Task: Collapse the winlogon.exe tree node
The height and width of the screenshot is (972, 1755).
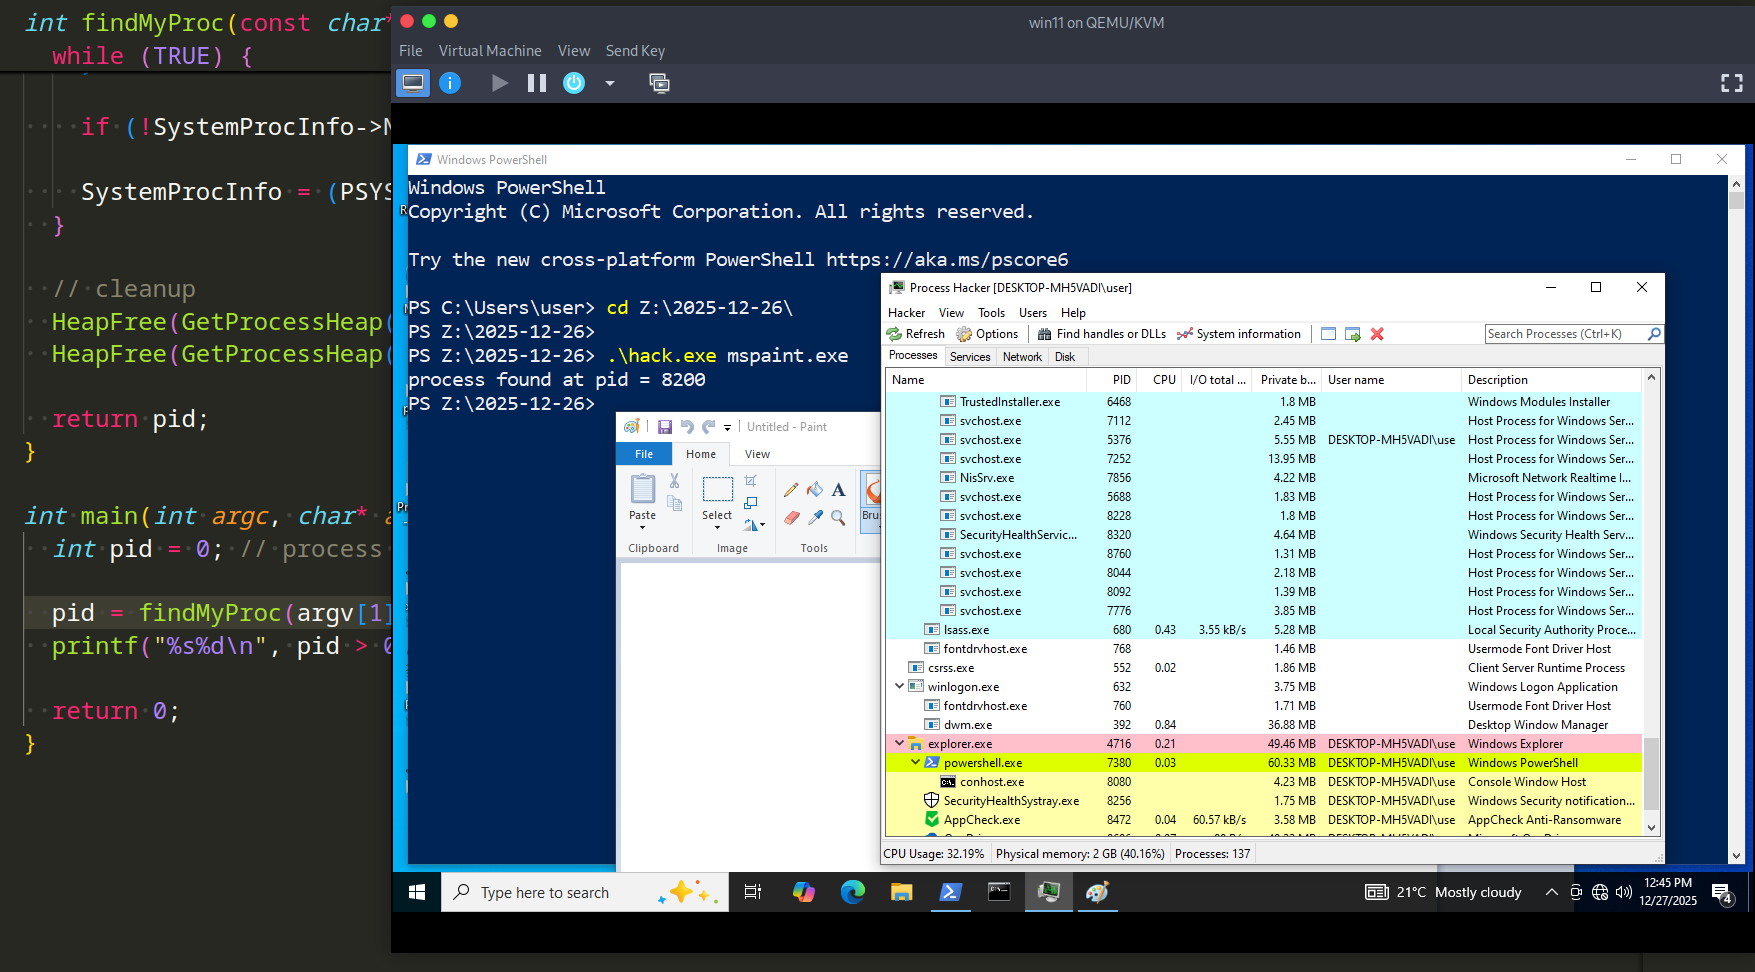Action: [899, 686]
